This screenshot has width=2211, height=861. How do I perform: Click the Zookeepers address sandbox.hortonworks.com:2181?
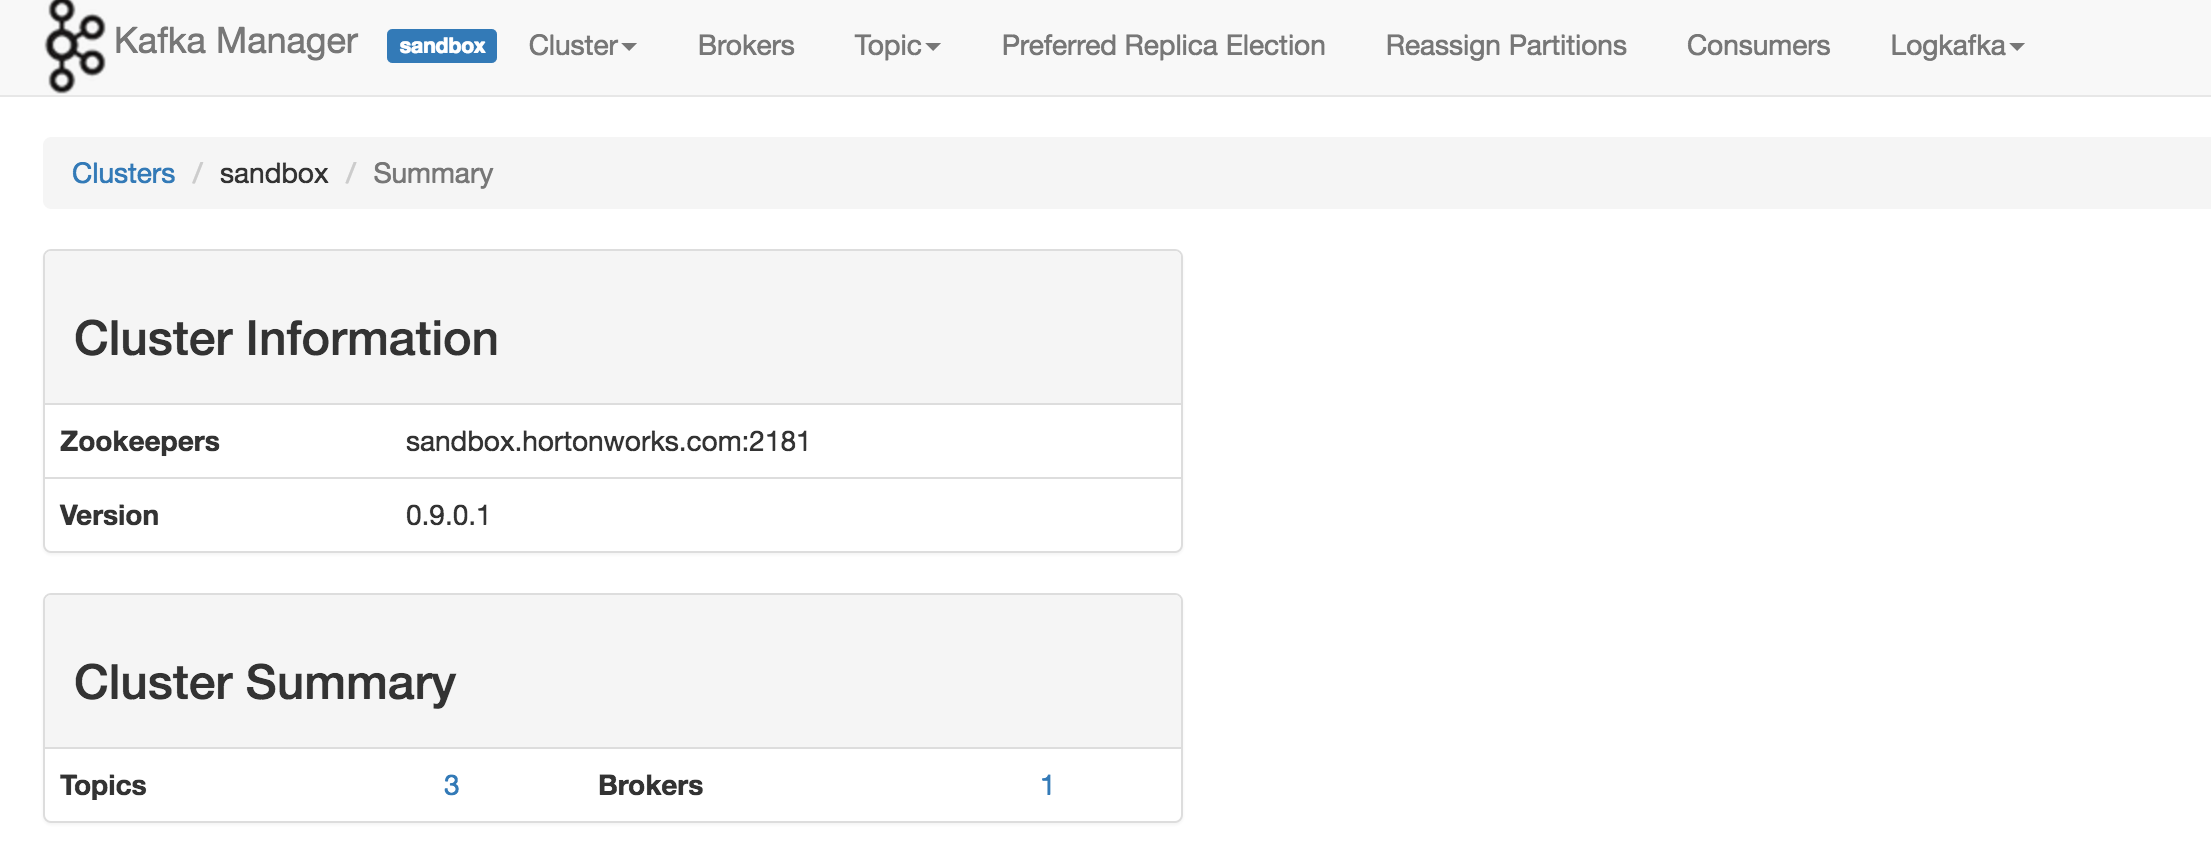(x=607, y=441)
